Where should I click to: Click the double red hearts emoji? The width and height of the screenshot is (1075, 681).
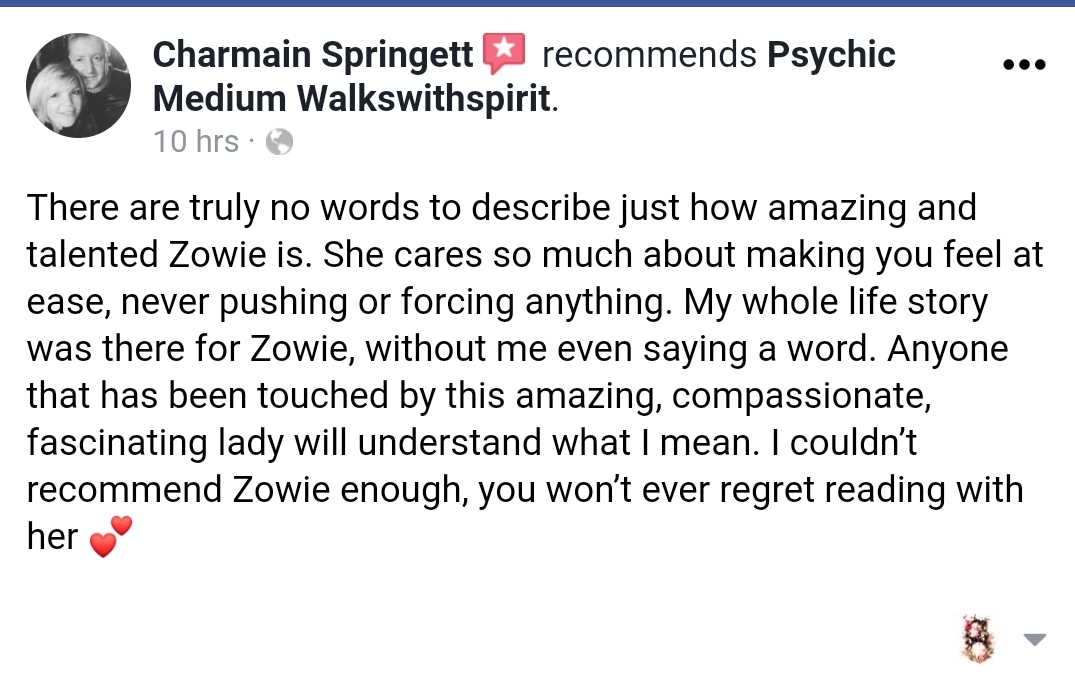(x=110, y=537)
